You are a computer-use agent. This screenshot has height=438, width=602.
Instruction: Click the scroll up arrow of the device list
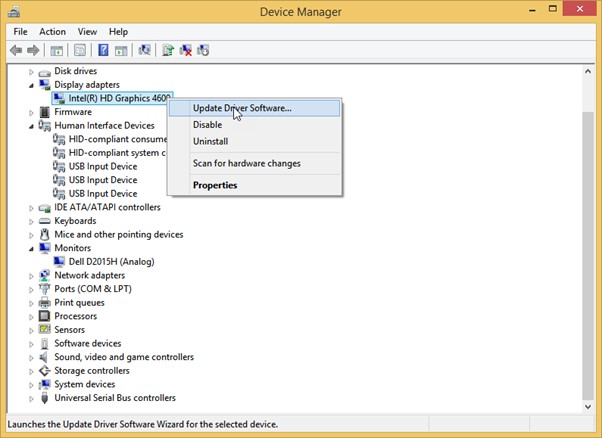(x=588, y=71)
